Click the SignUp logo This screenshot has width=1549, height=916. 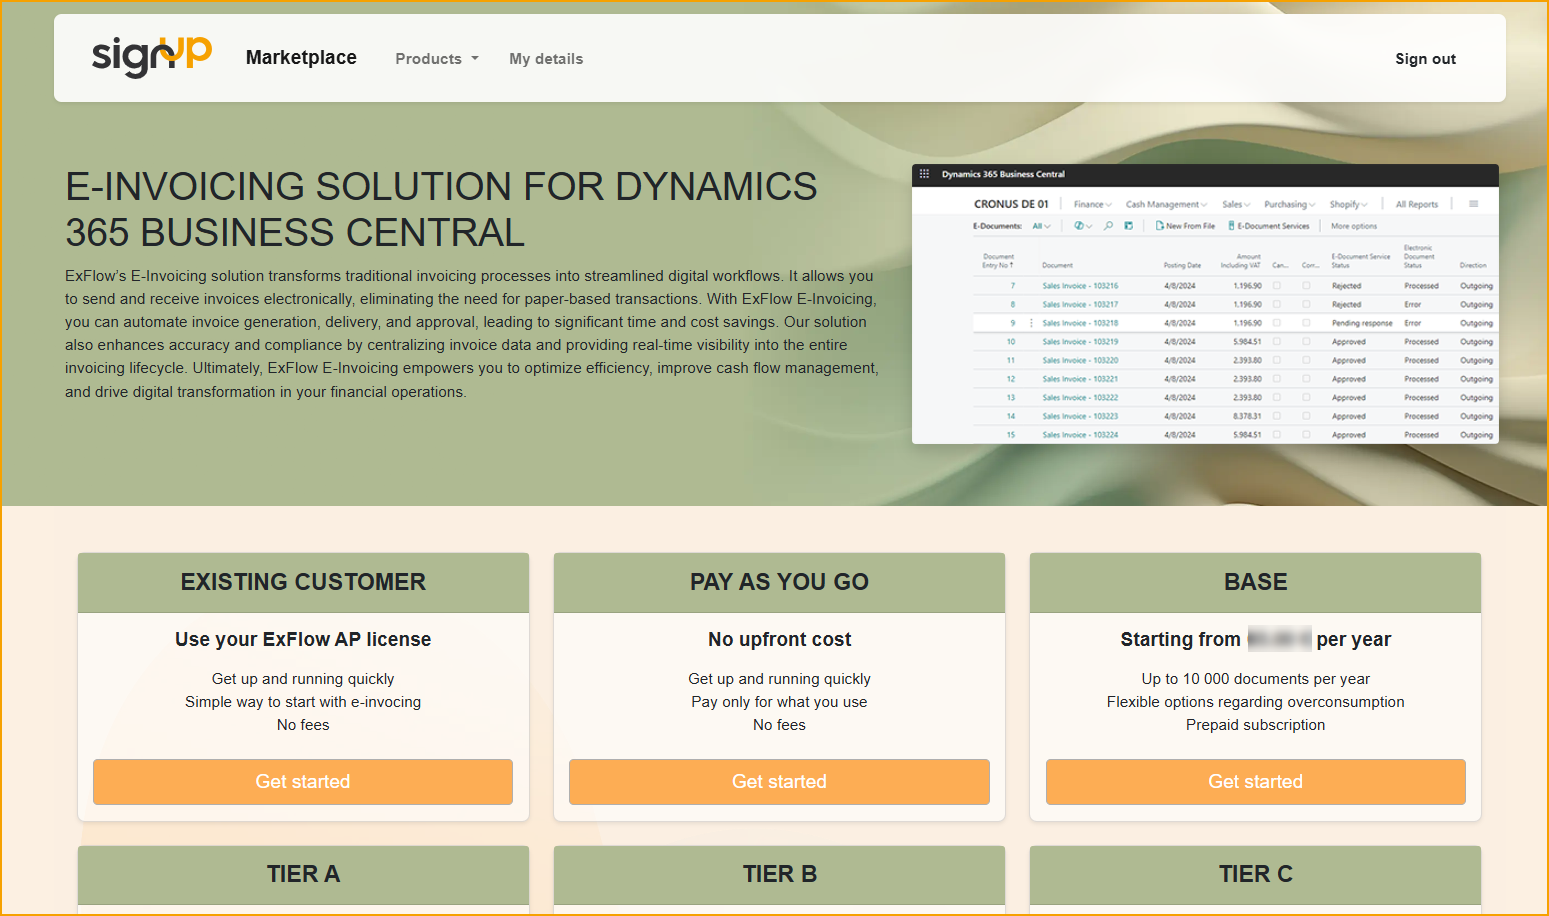[151, 57]
